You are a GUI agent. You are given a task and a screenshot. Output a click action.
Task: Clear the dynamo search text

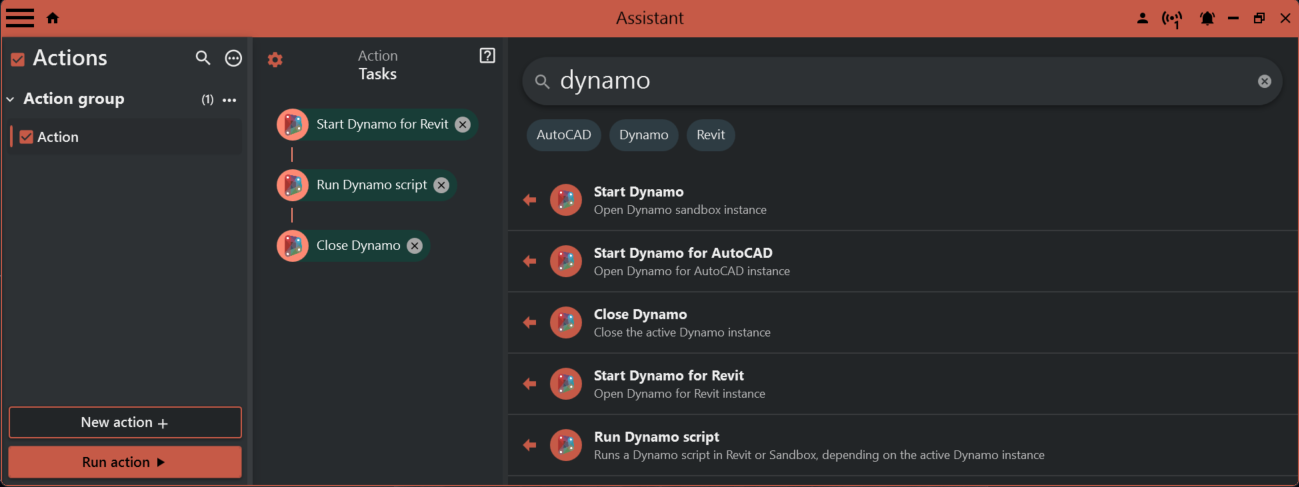[1264, 81]
